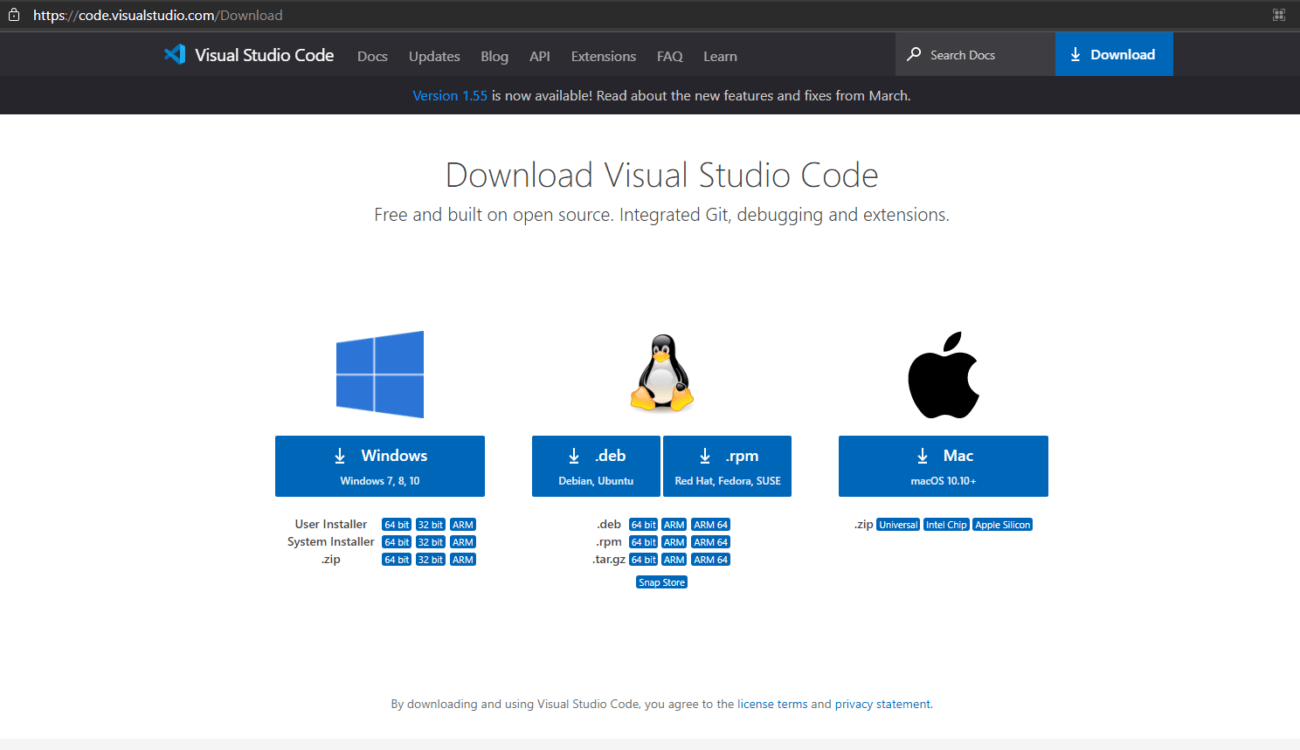The height and width of the screenshot is (750, 1300).
Task: Open the Version 1.55 release notes link
Action: [450, 95]
